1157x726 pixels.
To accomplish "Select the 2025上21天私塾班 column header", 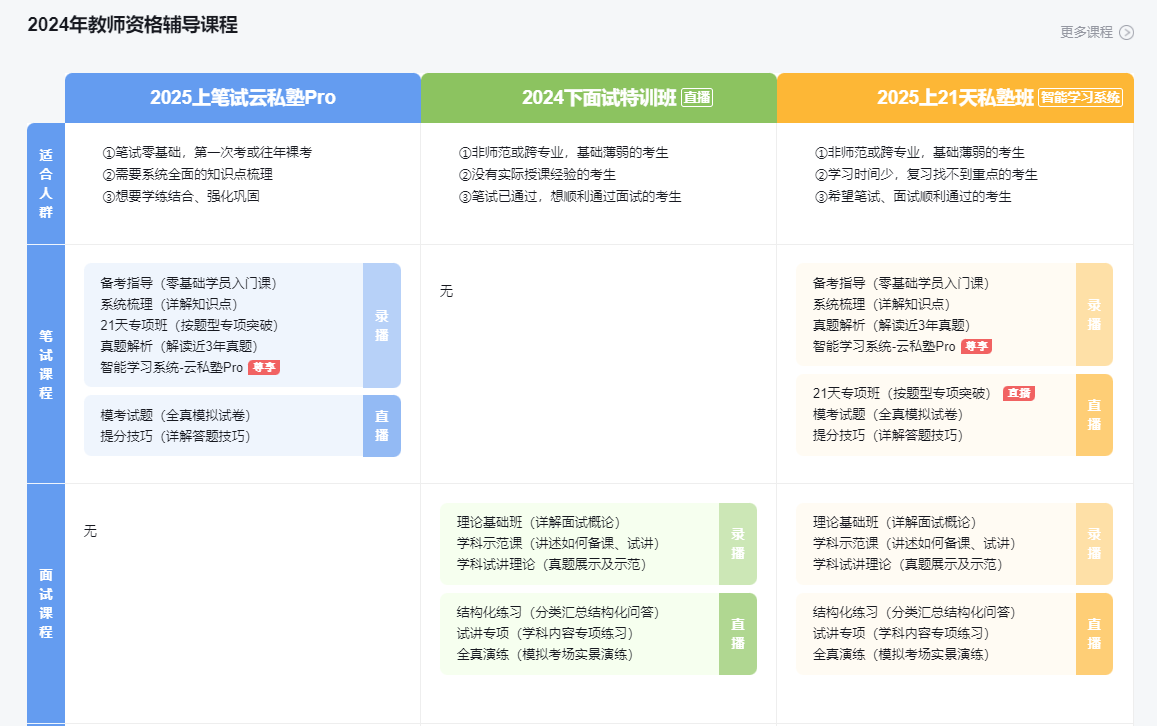I will (x=955, y=98).
